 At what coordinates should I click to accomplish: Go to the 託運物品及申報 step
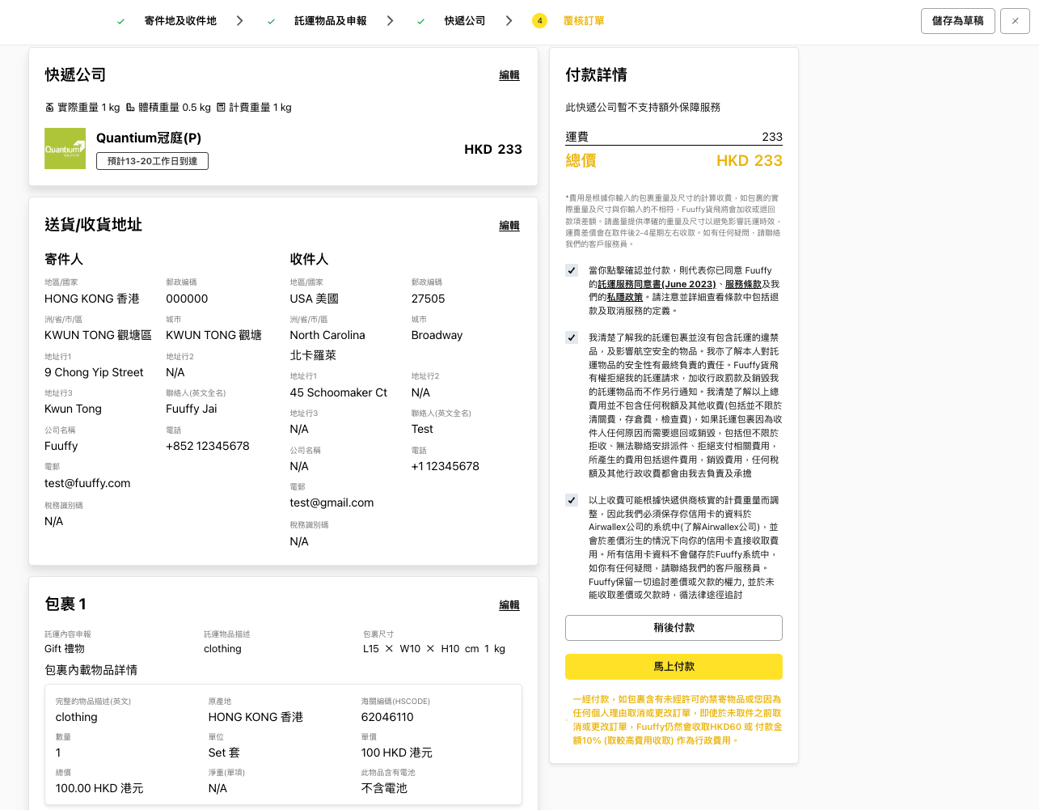[330, 21]
